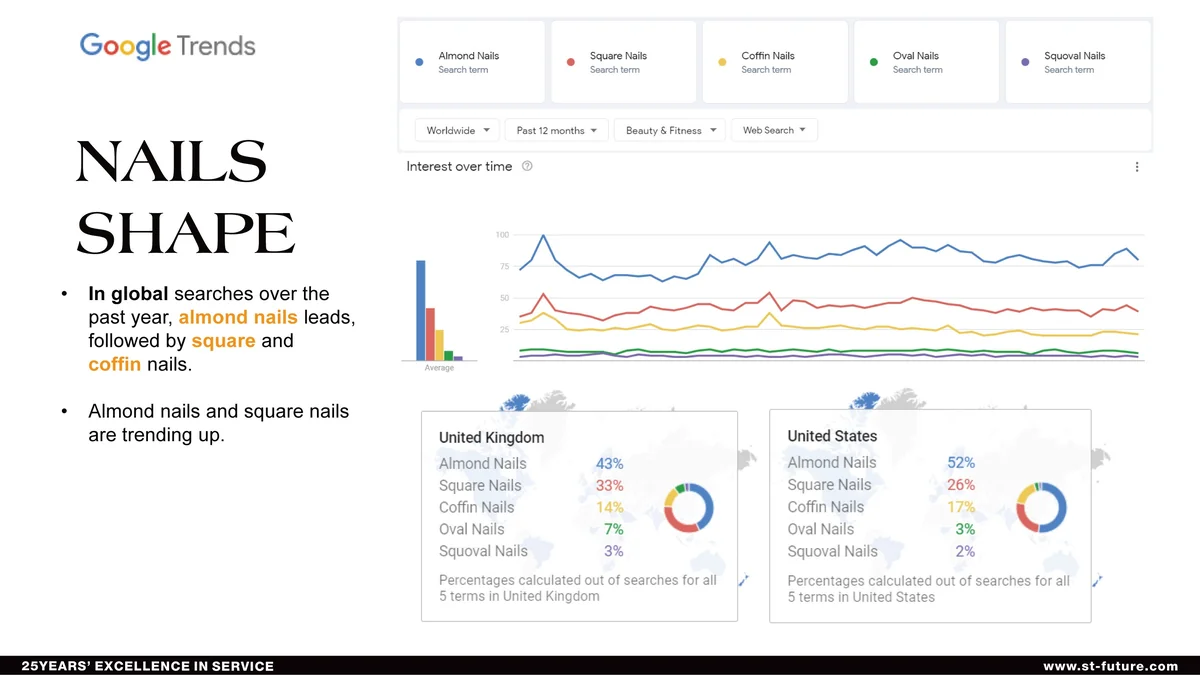
Task: Click the 7% Oval Nails value for United Kingdom
Action: click(x=614, y=529)
